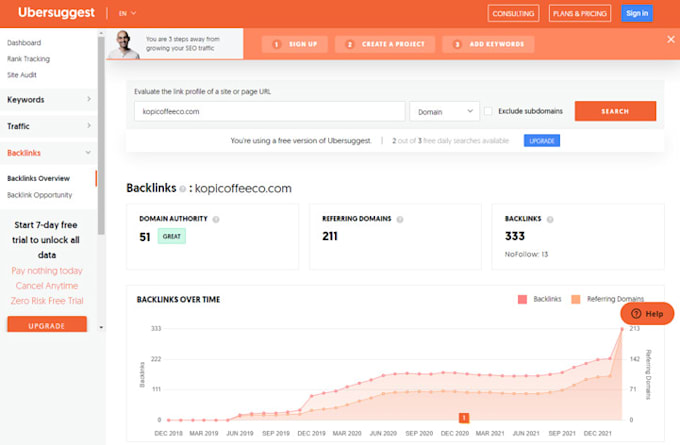680x445 pixels.
Task: Click the 'NoFollow: 13' text
Action: 526,254
